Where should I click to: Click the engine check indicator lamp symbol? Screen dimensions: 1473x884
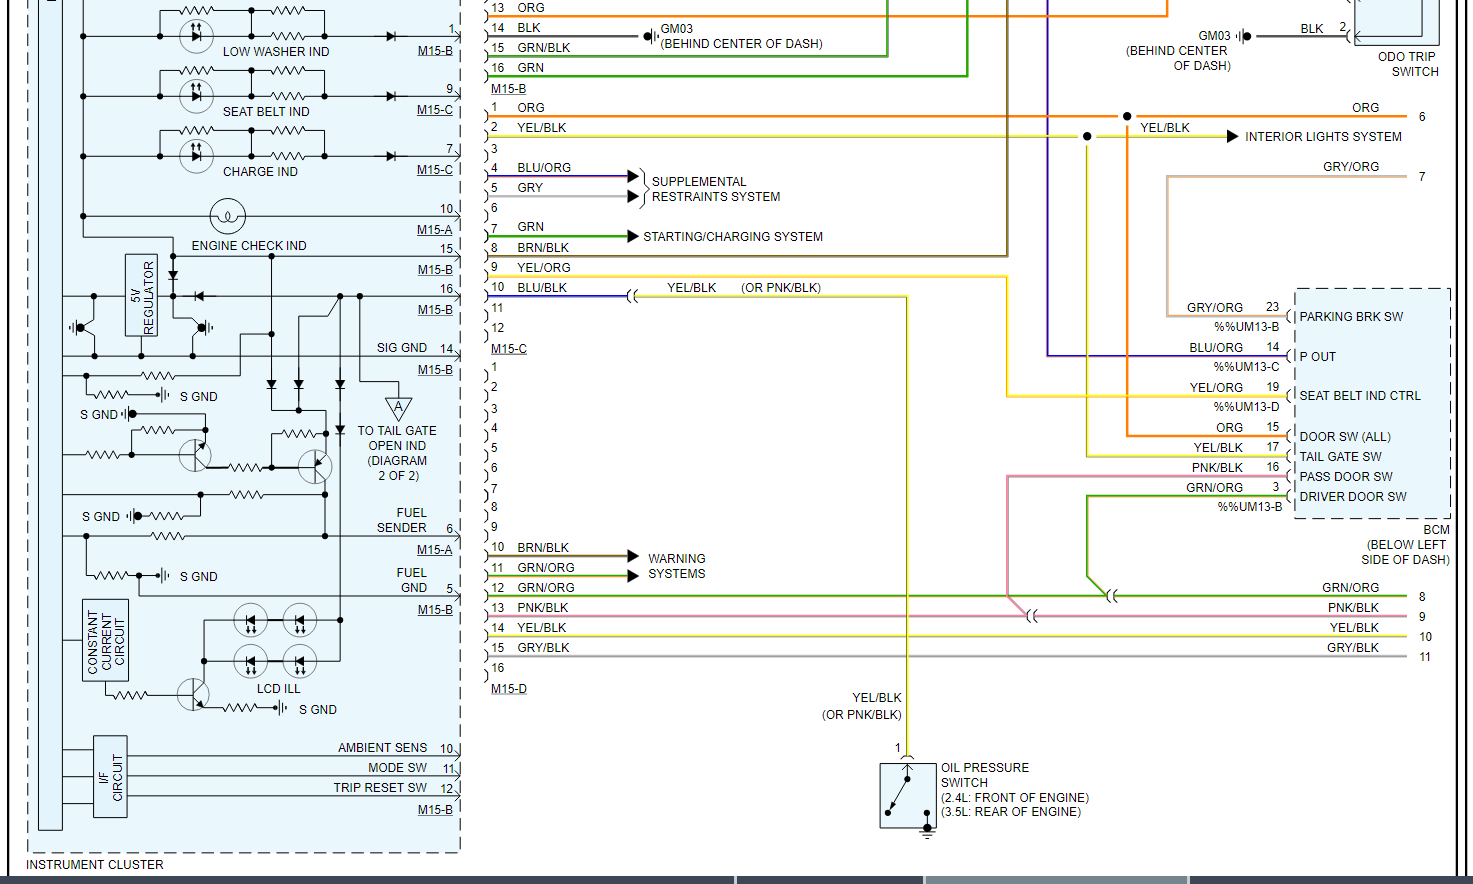coord(228,216)
